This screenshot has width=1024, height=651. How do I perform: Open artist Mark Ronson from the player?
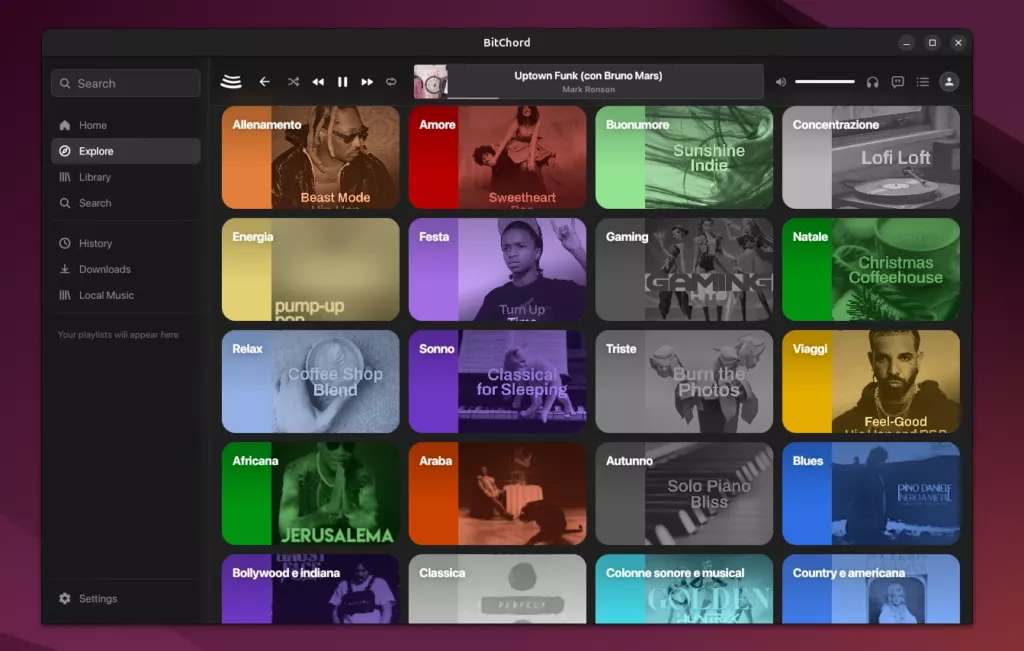(x=588, y=89)
